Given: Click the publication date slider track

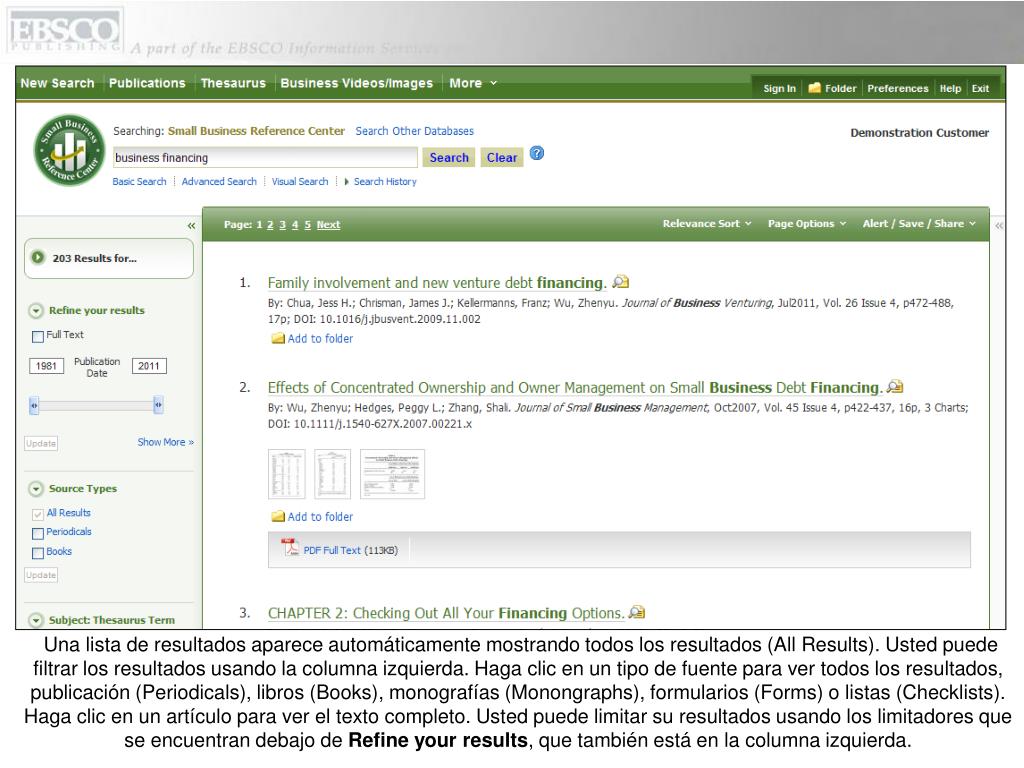Looking at the screenshot, I should [x=96, y=406].
